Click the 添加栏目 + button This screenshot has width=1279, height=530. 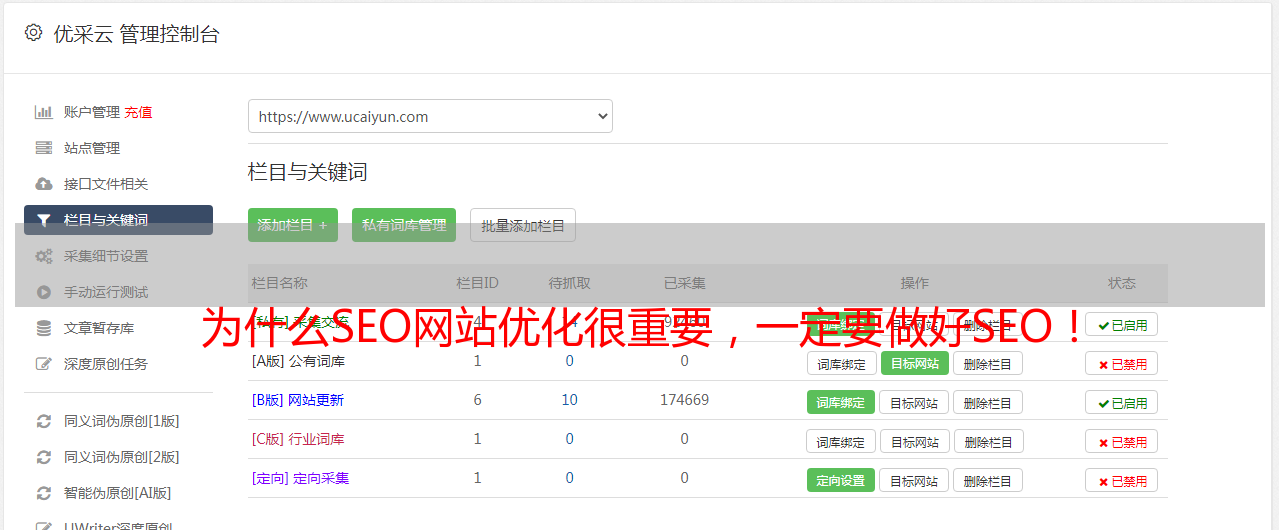click(x=293, y=225)
